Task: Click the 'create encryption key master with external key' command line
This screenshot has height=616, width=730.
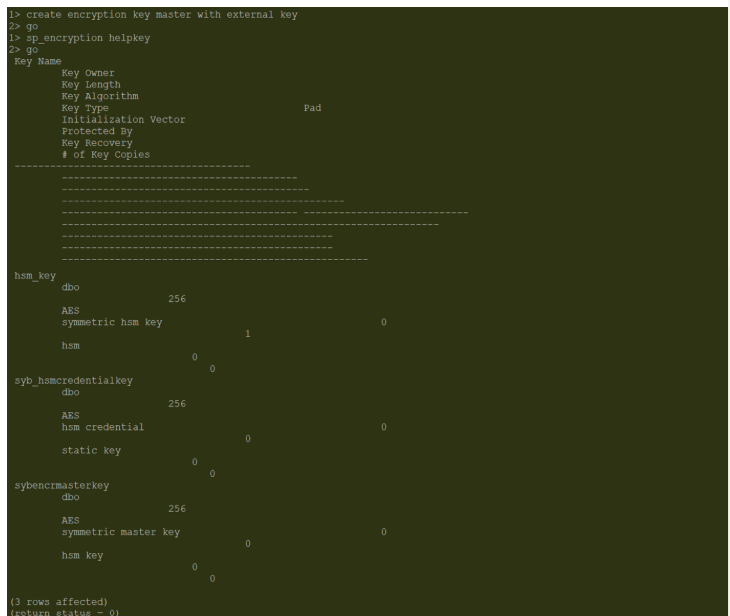Action: coord(162,15)
